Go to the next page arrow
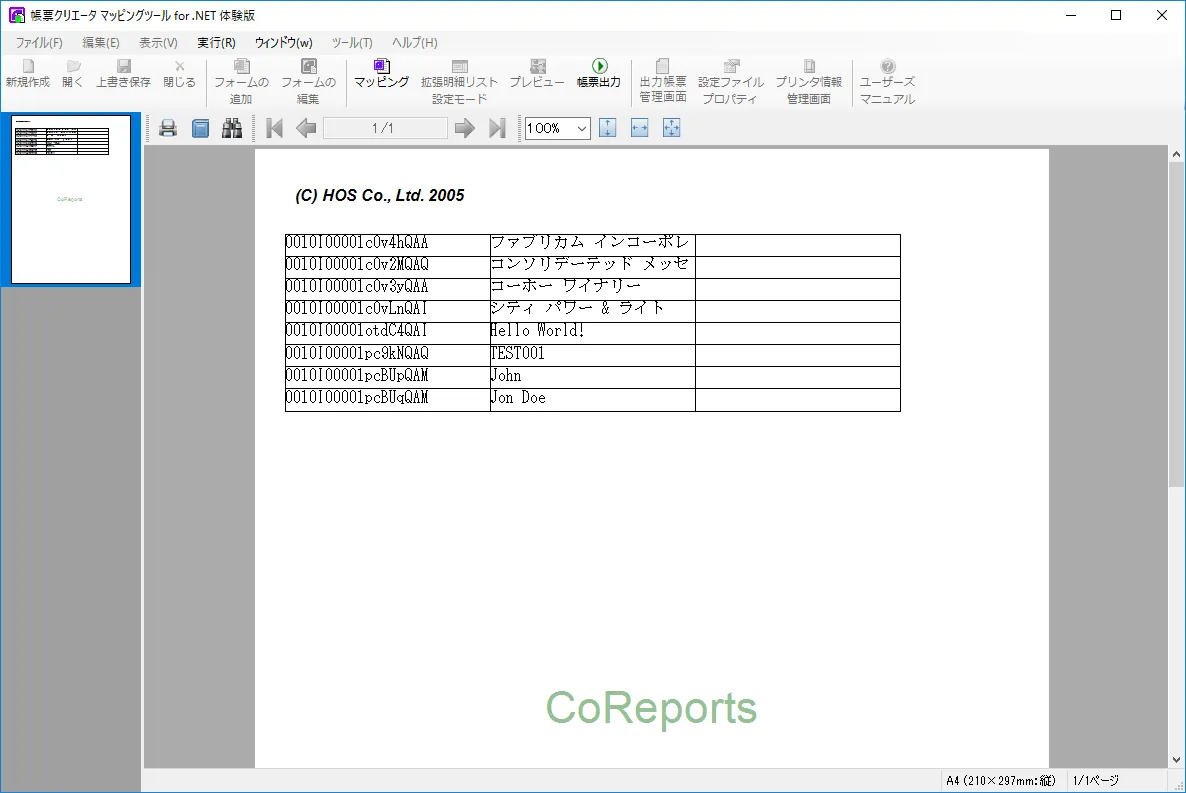The height and width of the screenshot is (793, 1186). (464, 128)
